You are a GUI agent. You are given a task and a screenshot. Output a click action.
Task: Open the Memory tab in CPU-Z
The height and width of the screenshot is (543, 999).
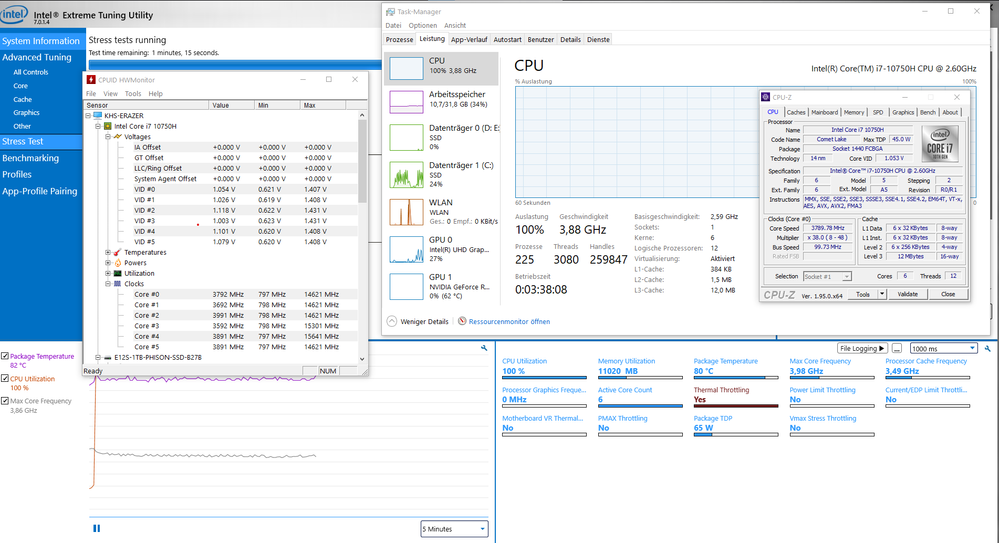[853, 112]
